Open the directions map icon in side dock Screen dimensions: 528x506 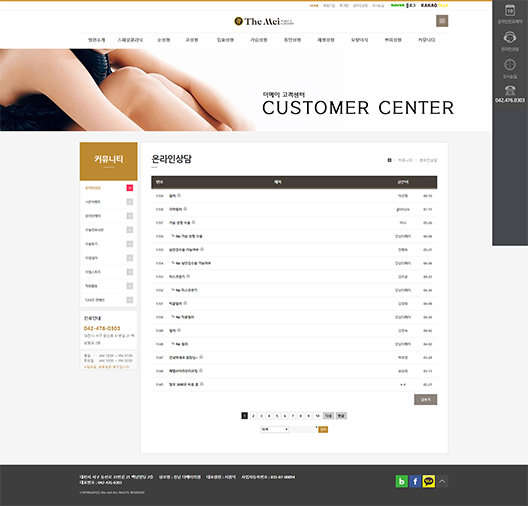510,65
